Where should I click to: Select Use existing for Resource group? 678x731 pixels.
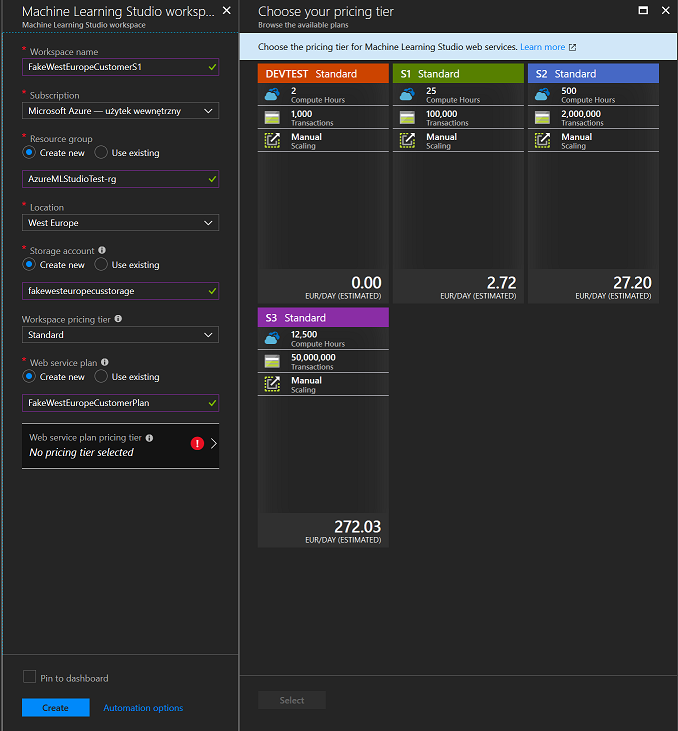point(101,153)
